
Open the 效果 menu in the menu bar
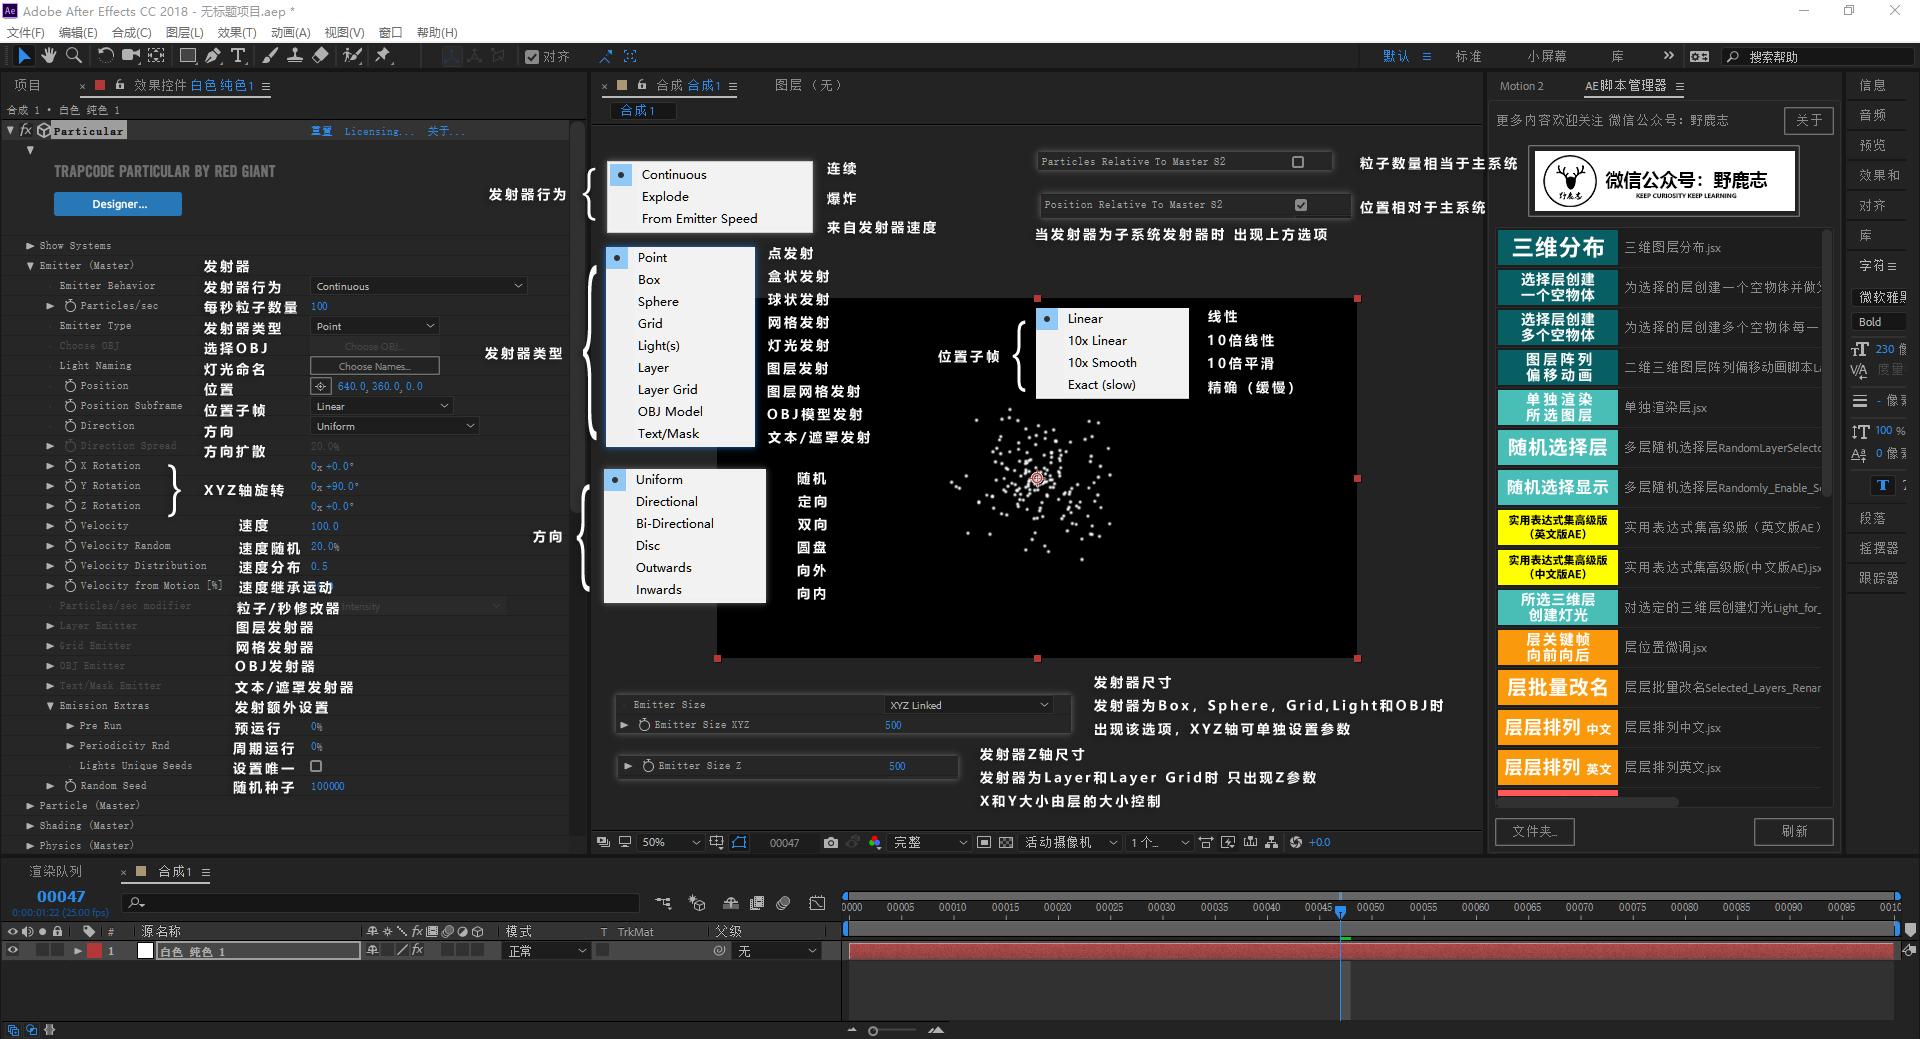click(x=237, y=32)
